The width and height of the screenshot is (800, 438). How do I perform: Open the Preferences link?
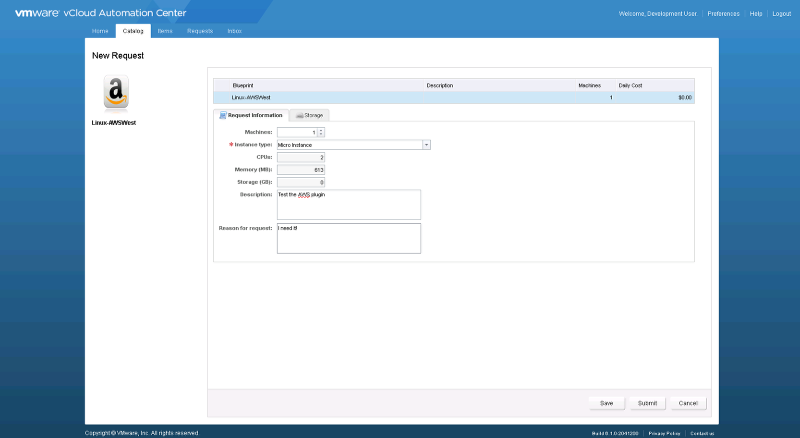723,14
